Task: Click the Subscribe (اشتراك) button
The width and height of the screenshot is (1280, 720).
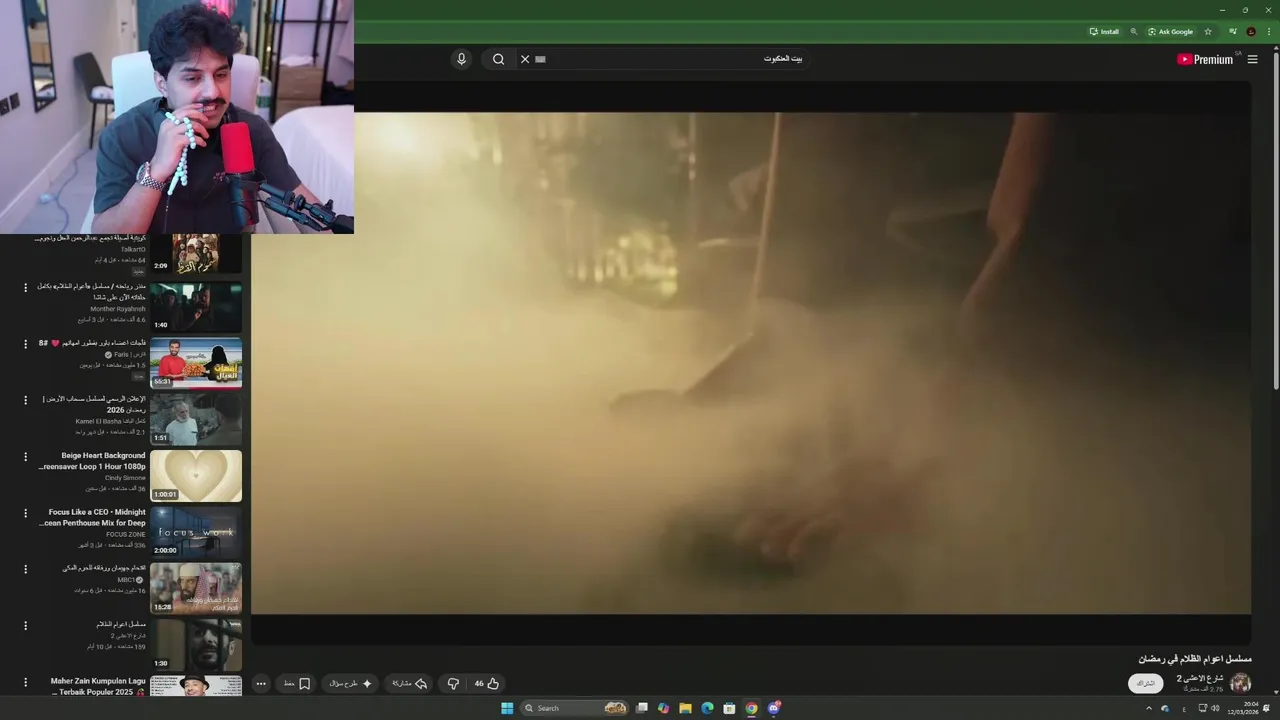Action: [x=1146, y=684]
